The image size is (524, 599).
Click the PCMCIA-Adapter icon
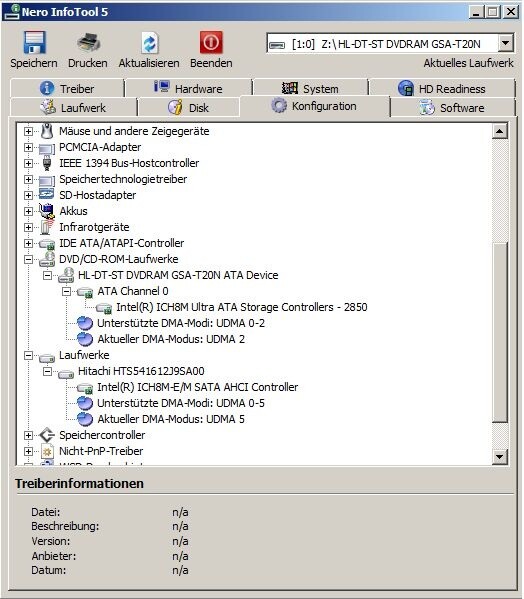[47, 148]
